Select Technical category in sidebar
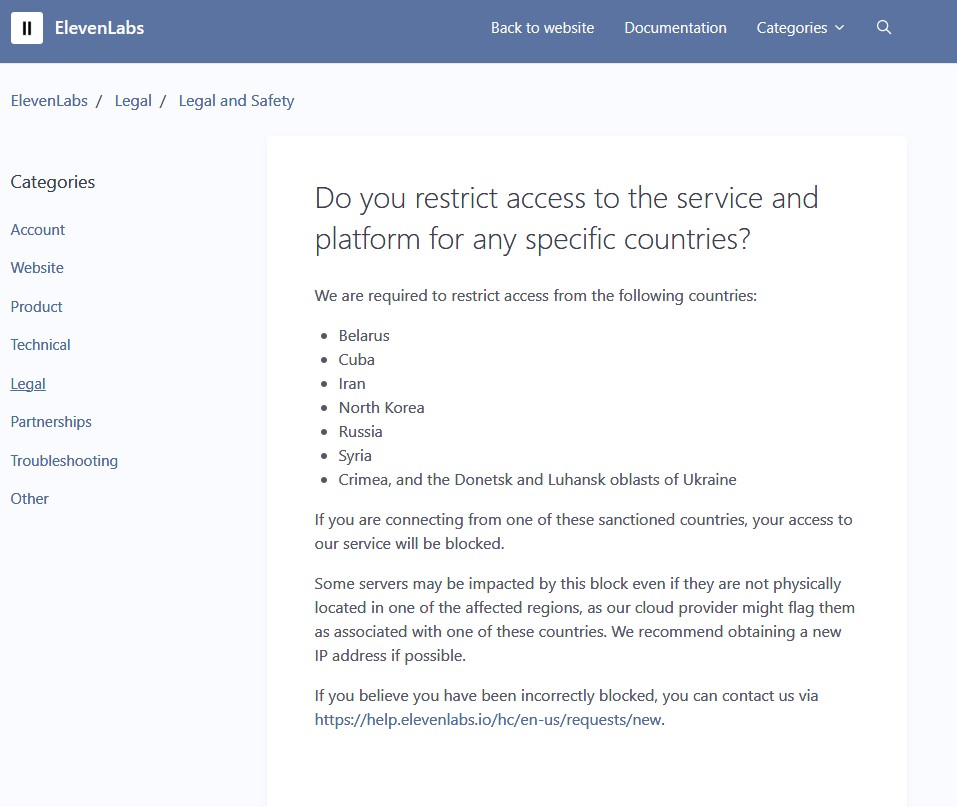 coord(40,345)
